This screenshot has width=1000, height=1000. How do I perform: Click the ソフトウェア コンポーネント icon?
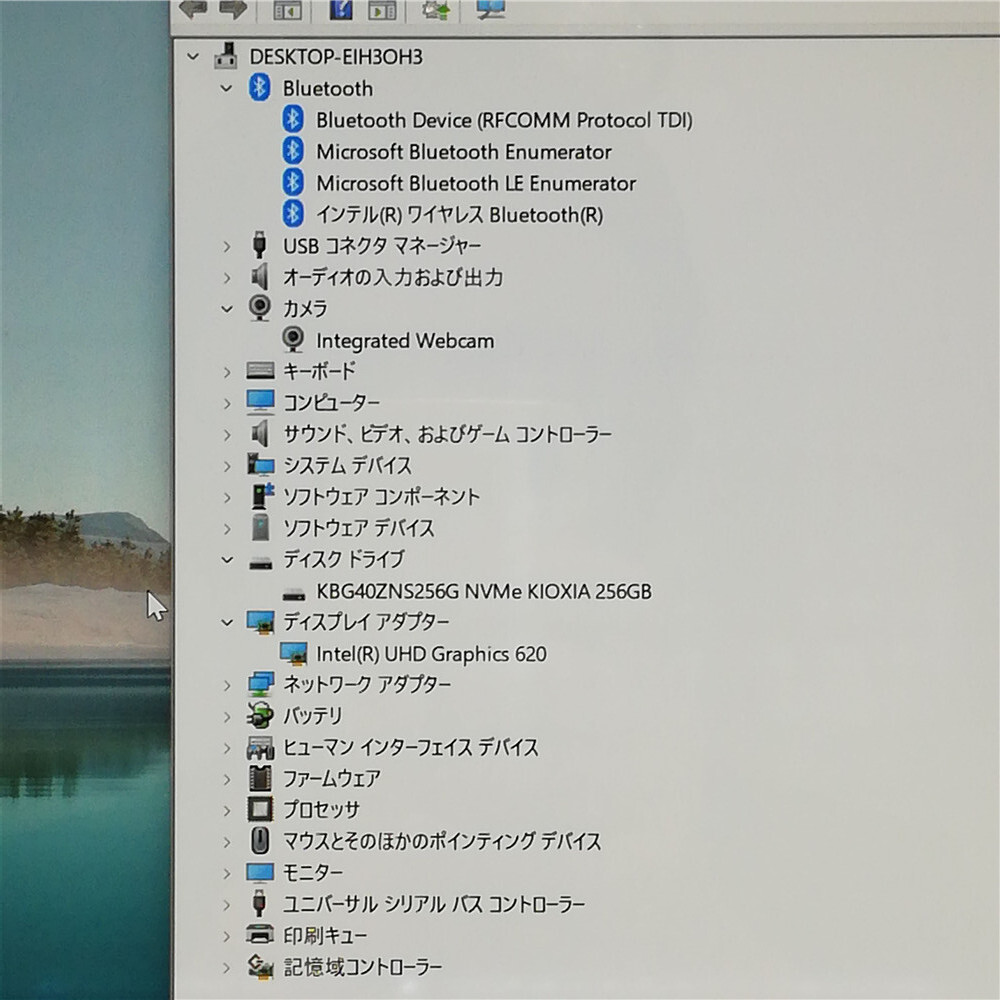pos(262,496)
